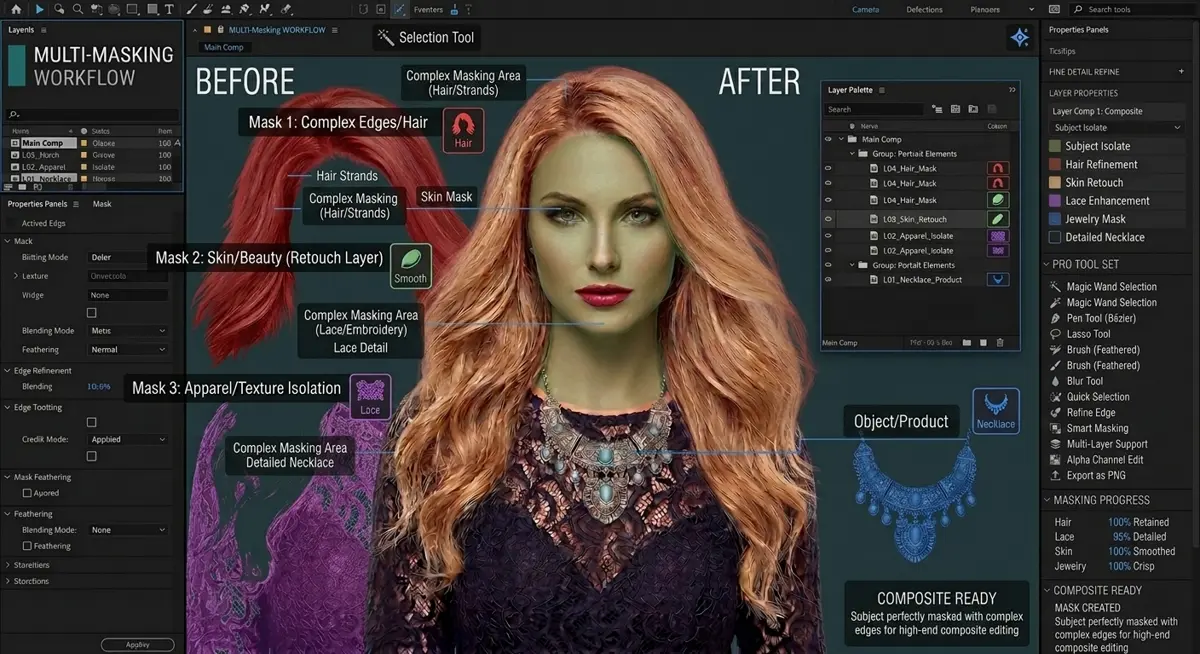Screen dimensions: 1200x654
Task: Open the Layer Palette panel menu
Action: (x=882, y=90)
